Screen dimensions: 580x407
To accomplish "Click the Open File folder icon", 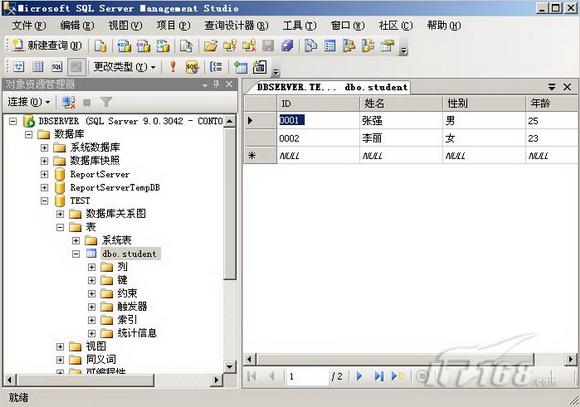I will pyautogui.click(x=210, y=46).
